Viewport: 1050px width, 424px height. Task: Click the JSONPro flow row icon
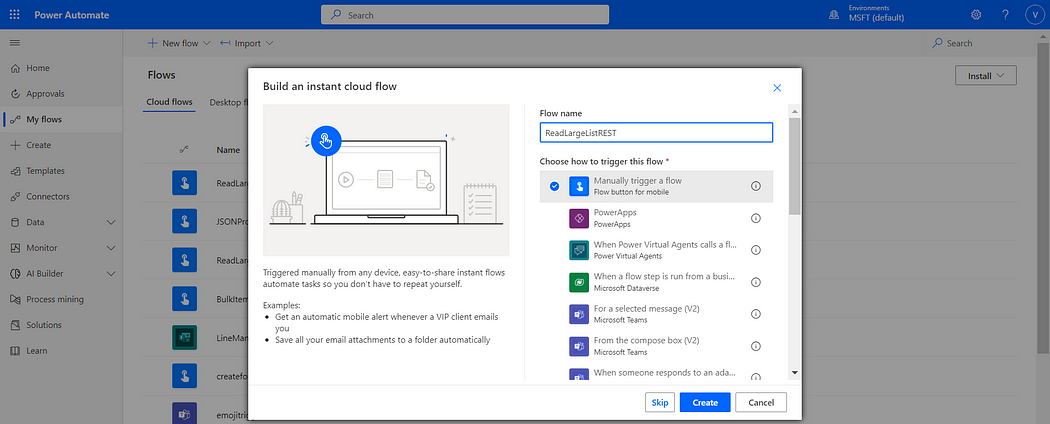pyautogui.click(x=184, y=220)
